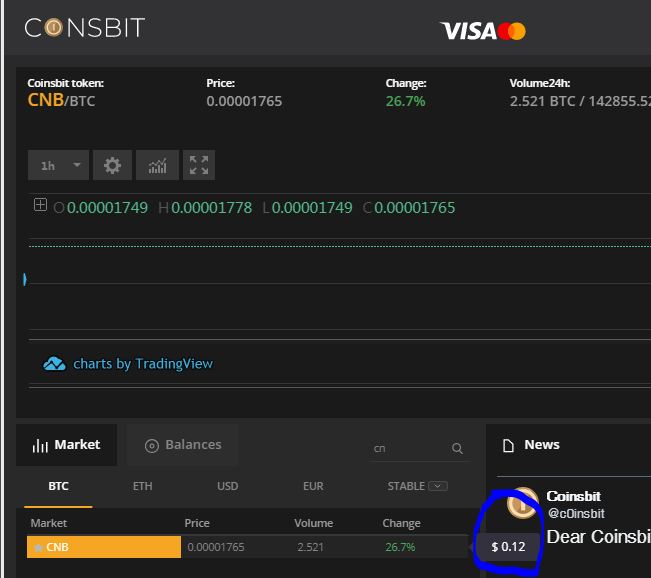Viewport: 651px width, 578px height.
Task: Click CNB row change 26.7%
Action: 400,547
